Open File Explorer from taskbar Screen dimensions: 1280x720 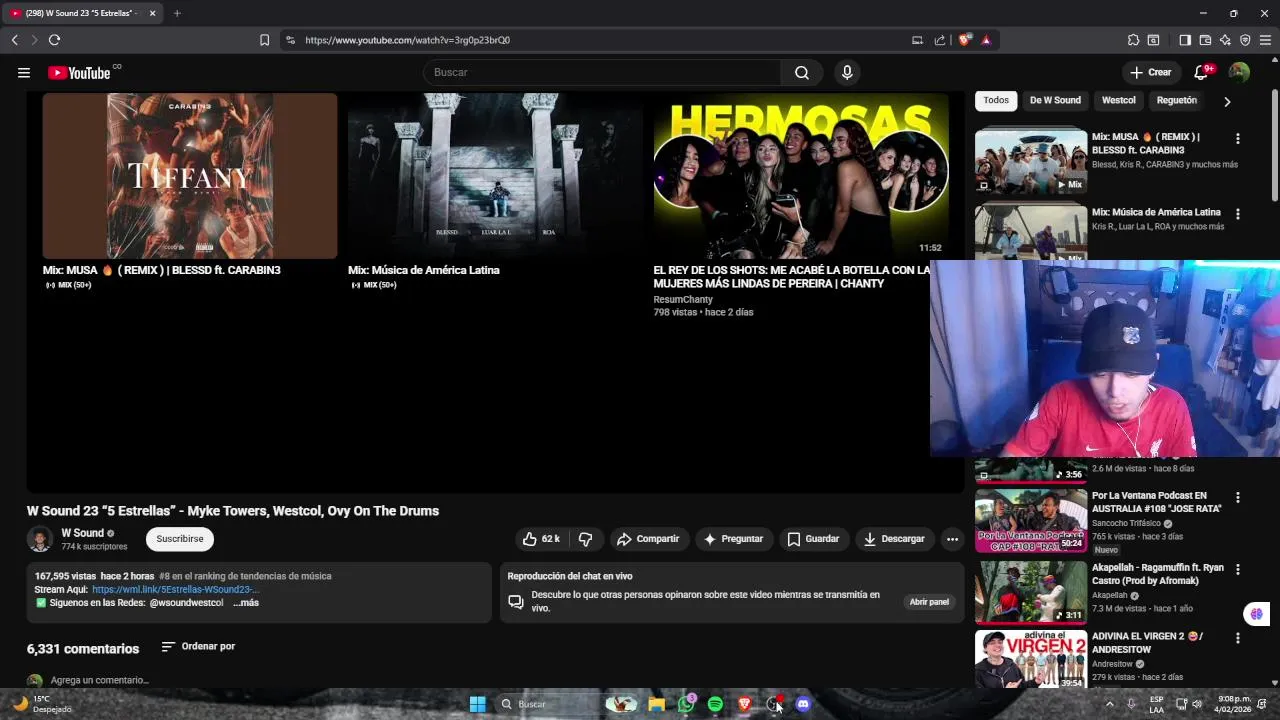(x=656, y=704)
